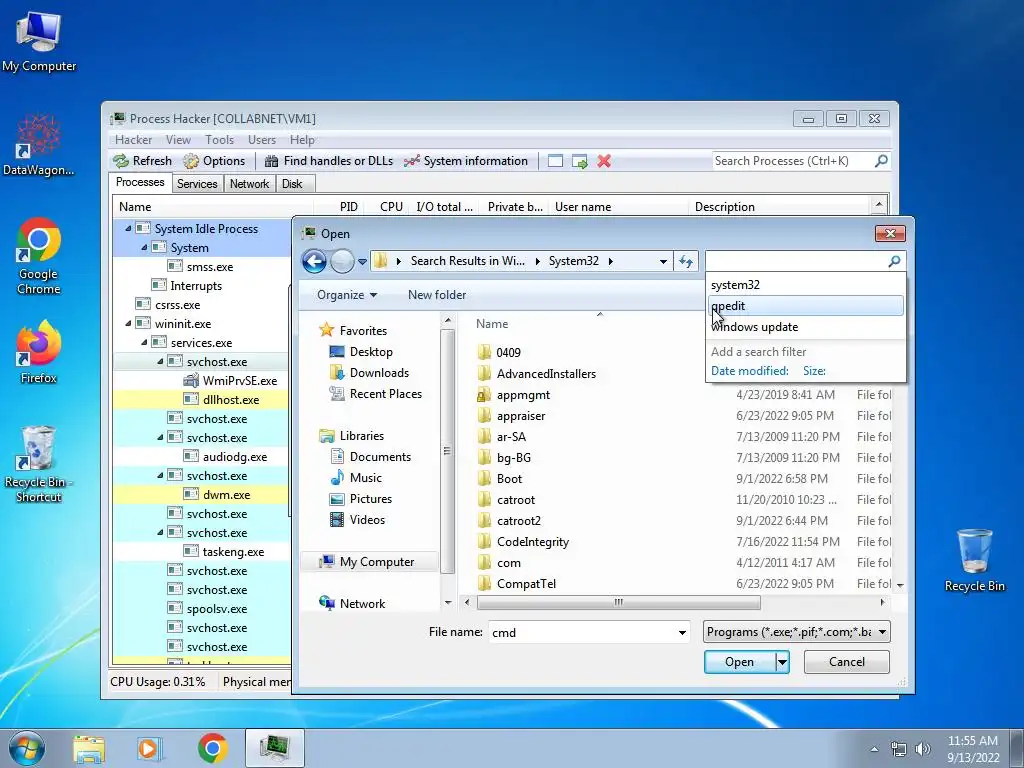
Task: Click the Forward button in Open dialog
Action: pos(342,261)
